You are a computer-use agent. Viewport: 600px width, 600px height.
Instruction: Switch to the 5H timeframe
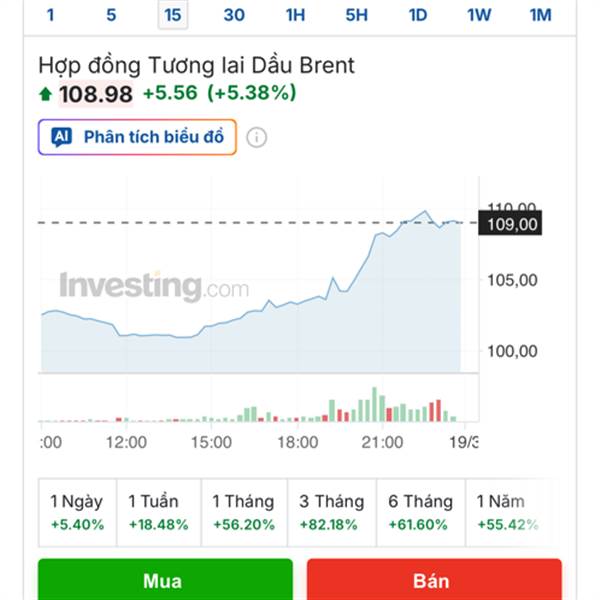coord(357,15)
